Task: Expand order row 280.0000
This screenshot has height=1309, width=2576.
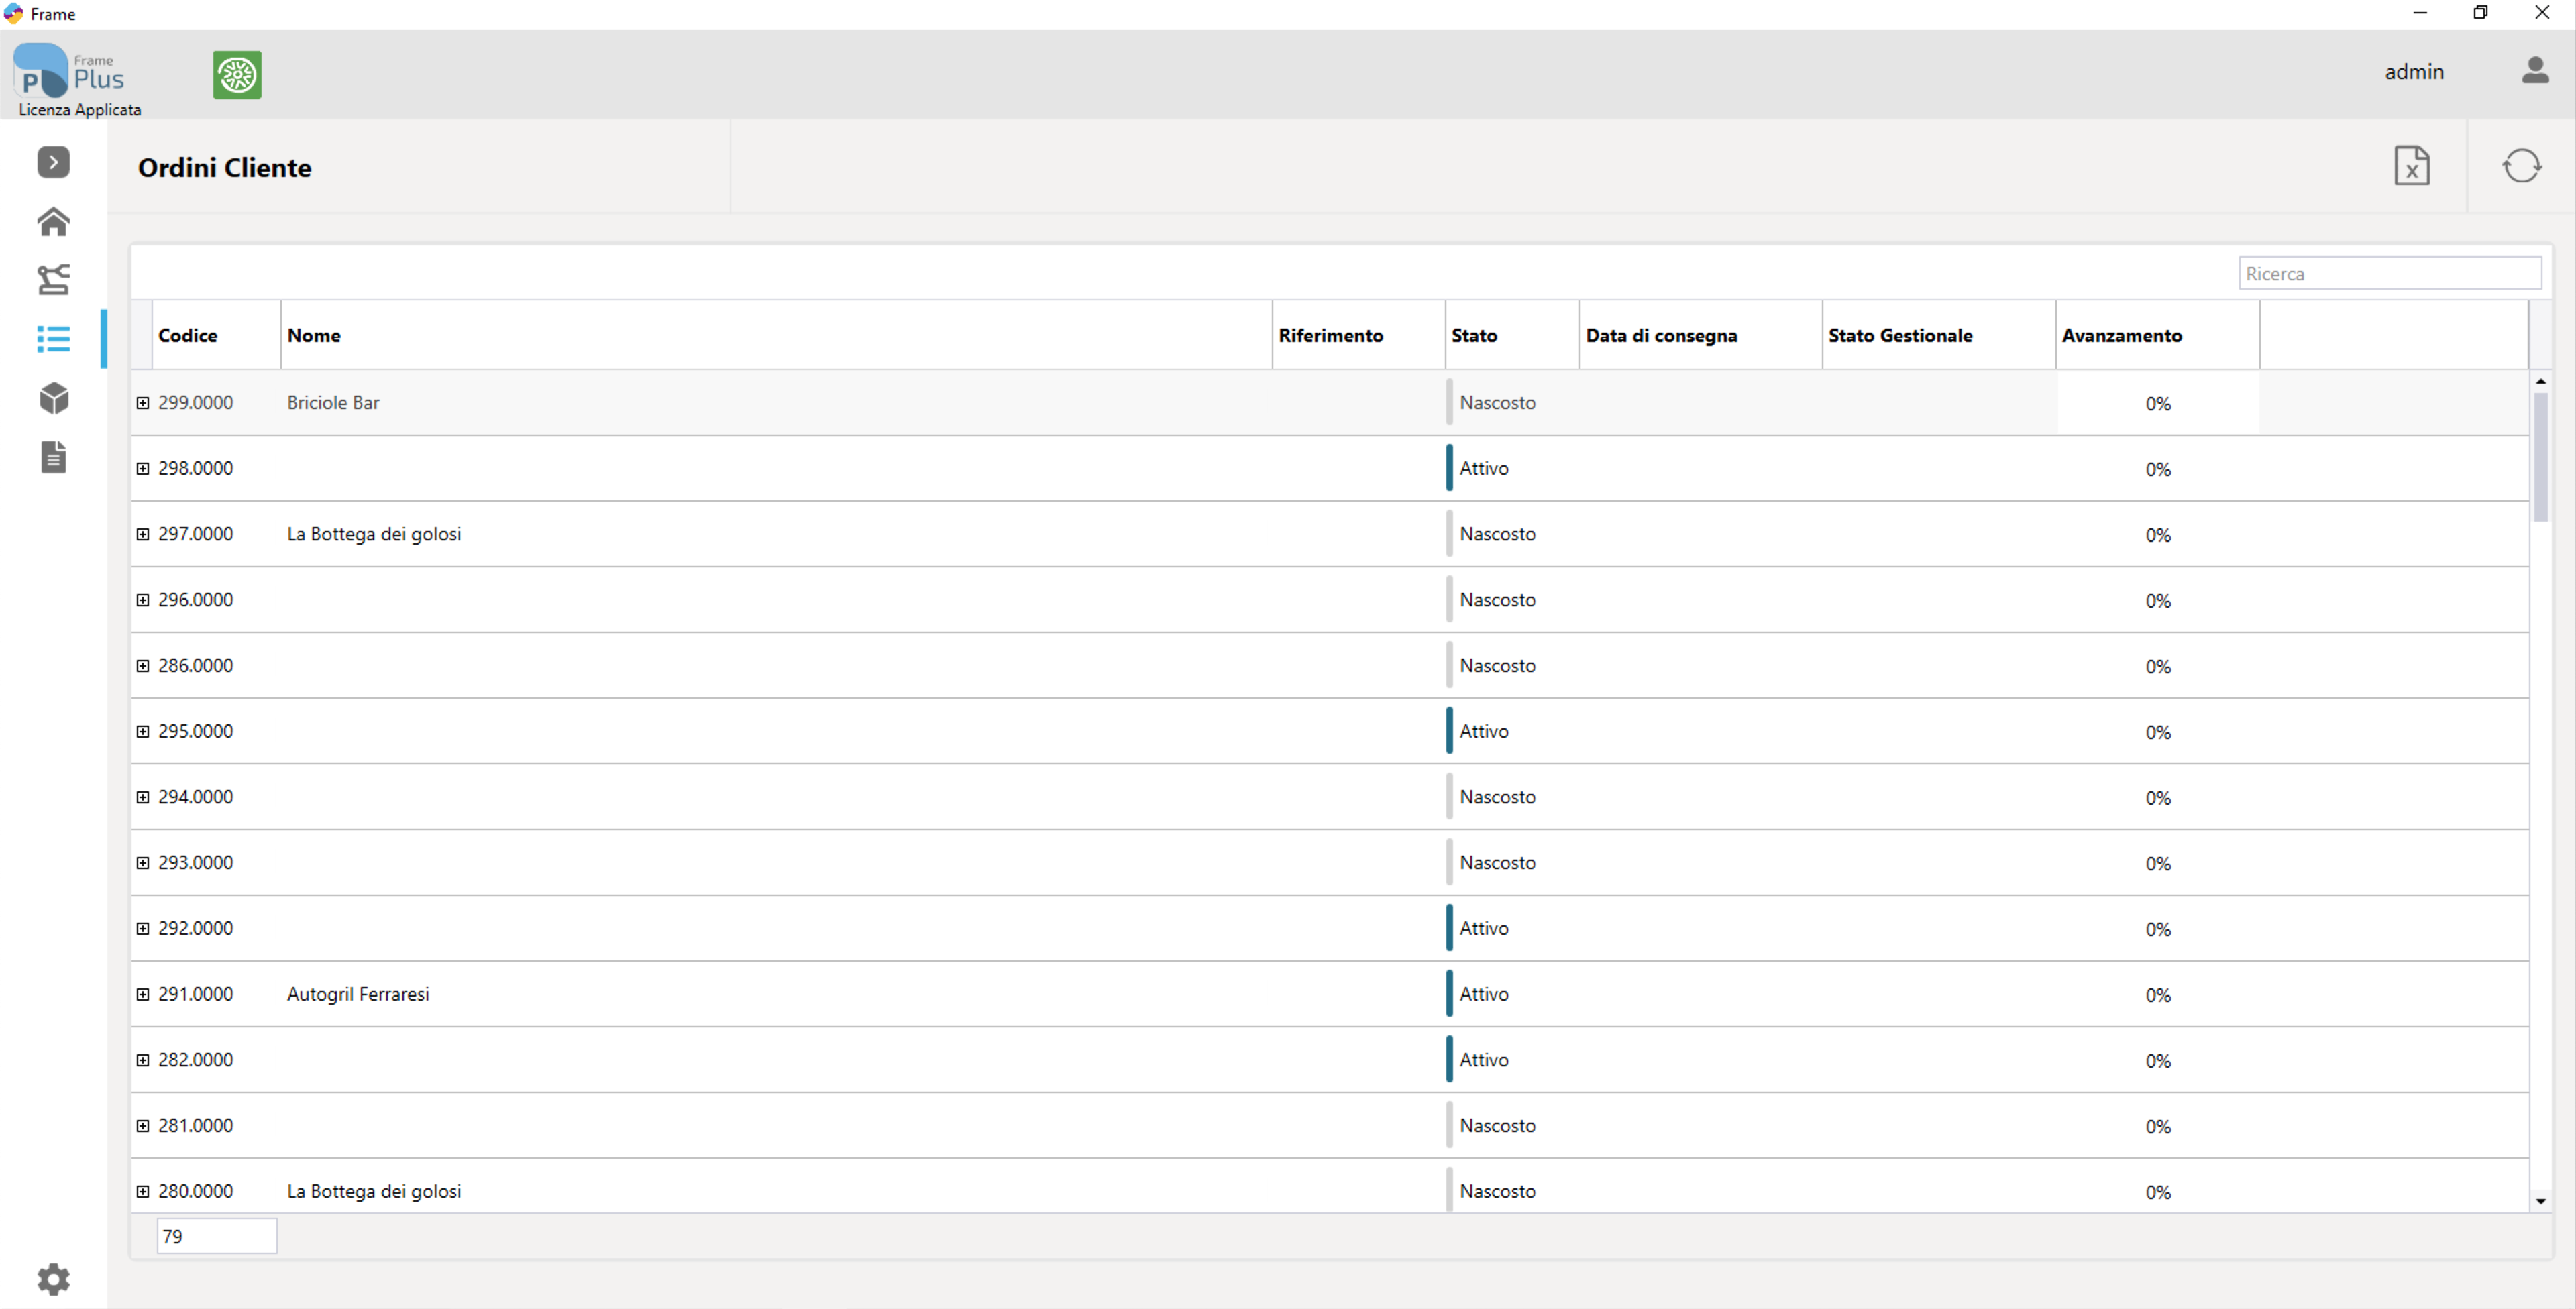Action: pyautogui.click(x=143, y=1191)
